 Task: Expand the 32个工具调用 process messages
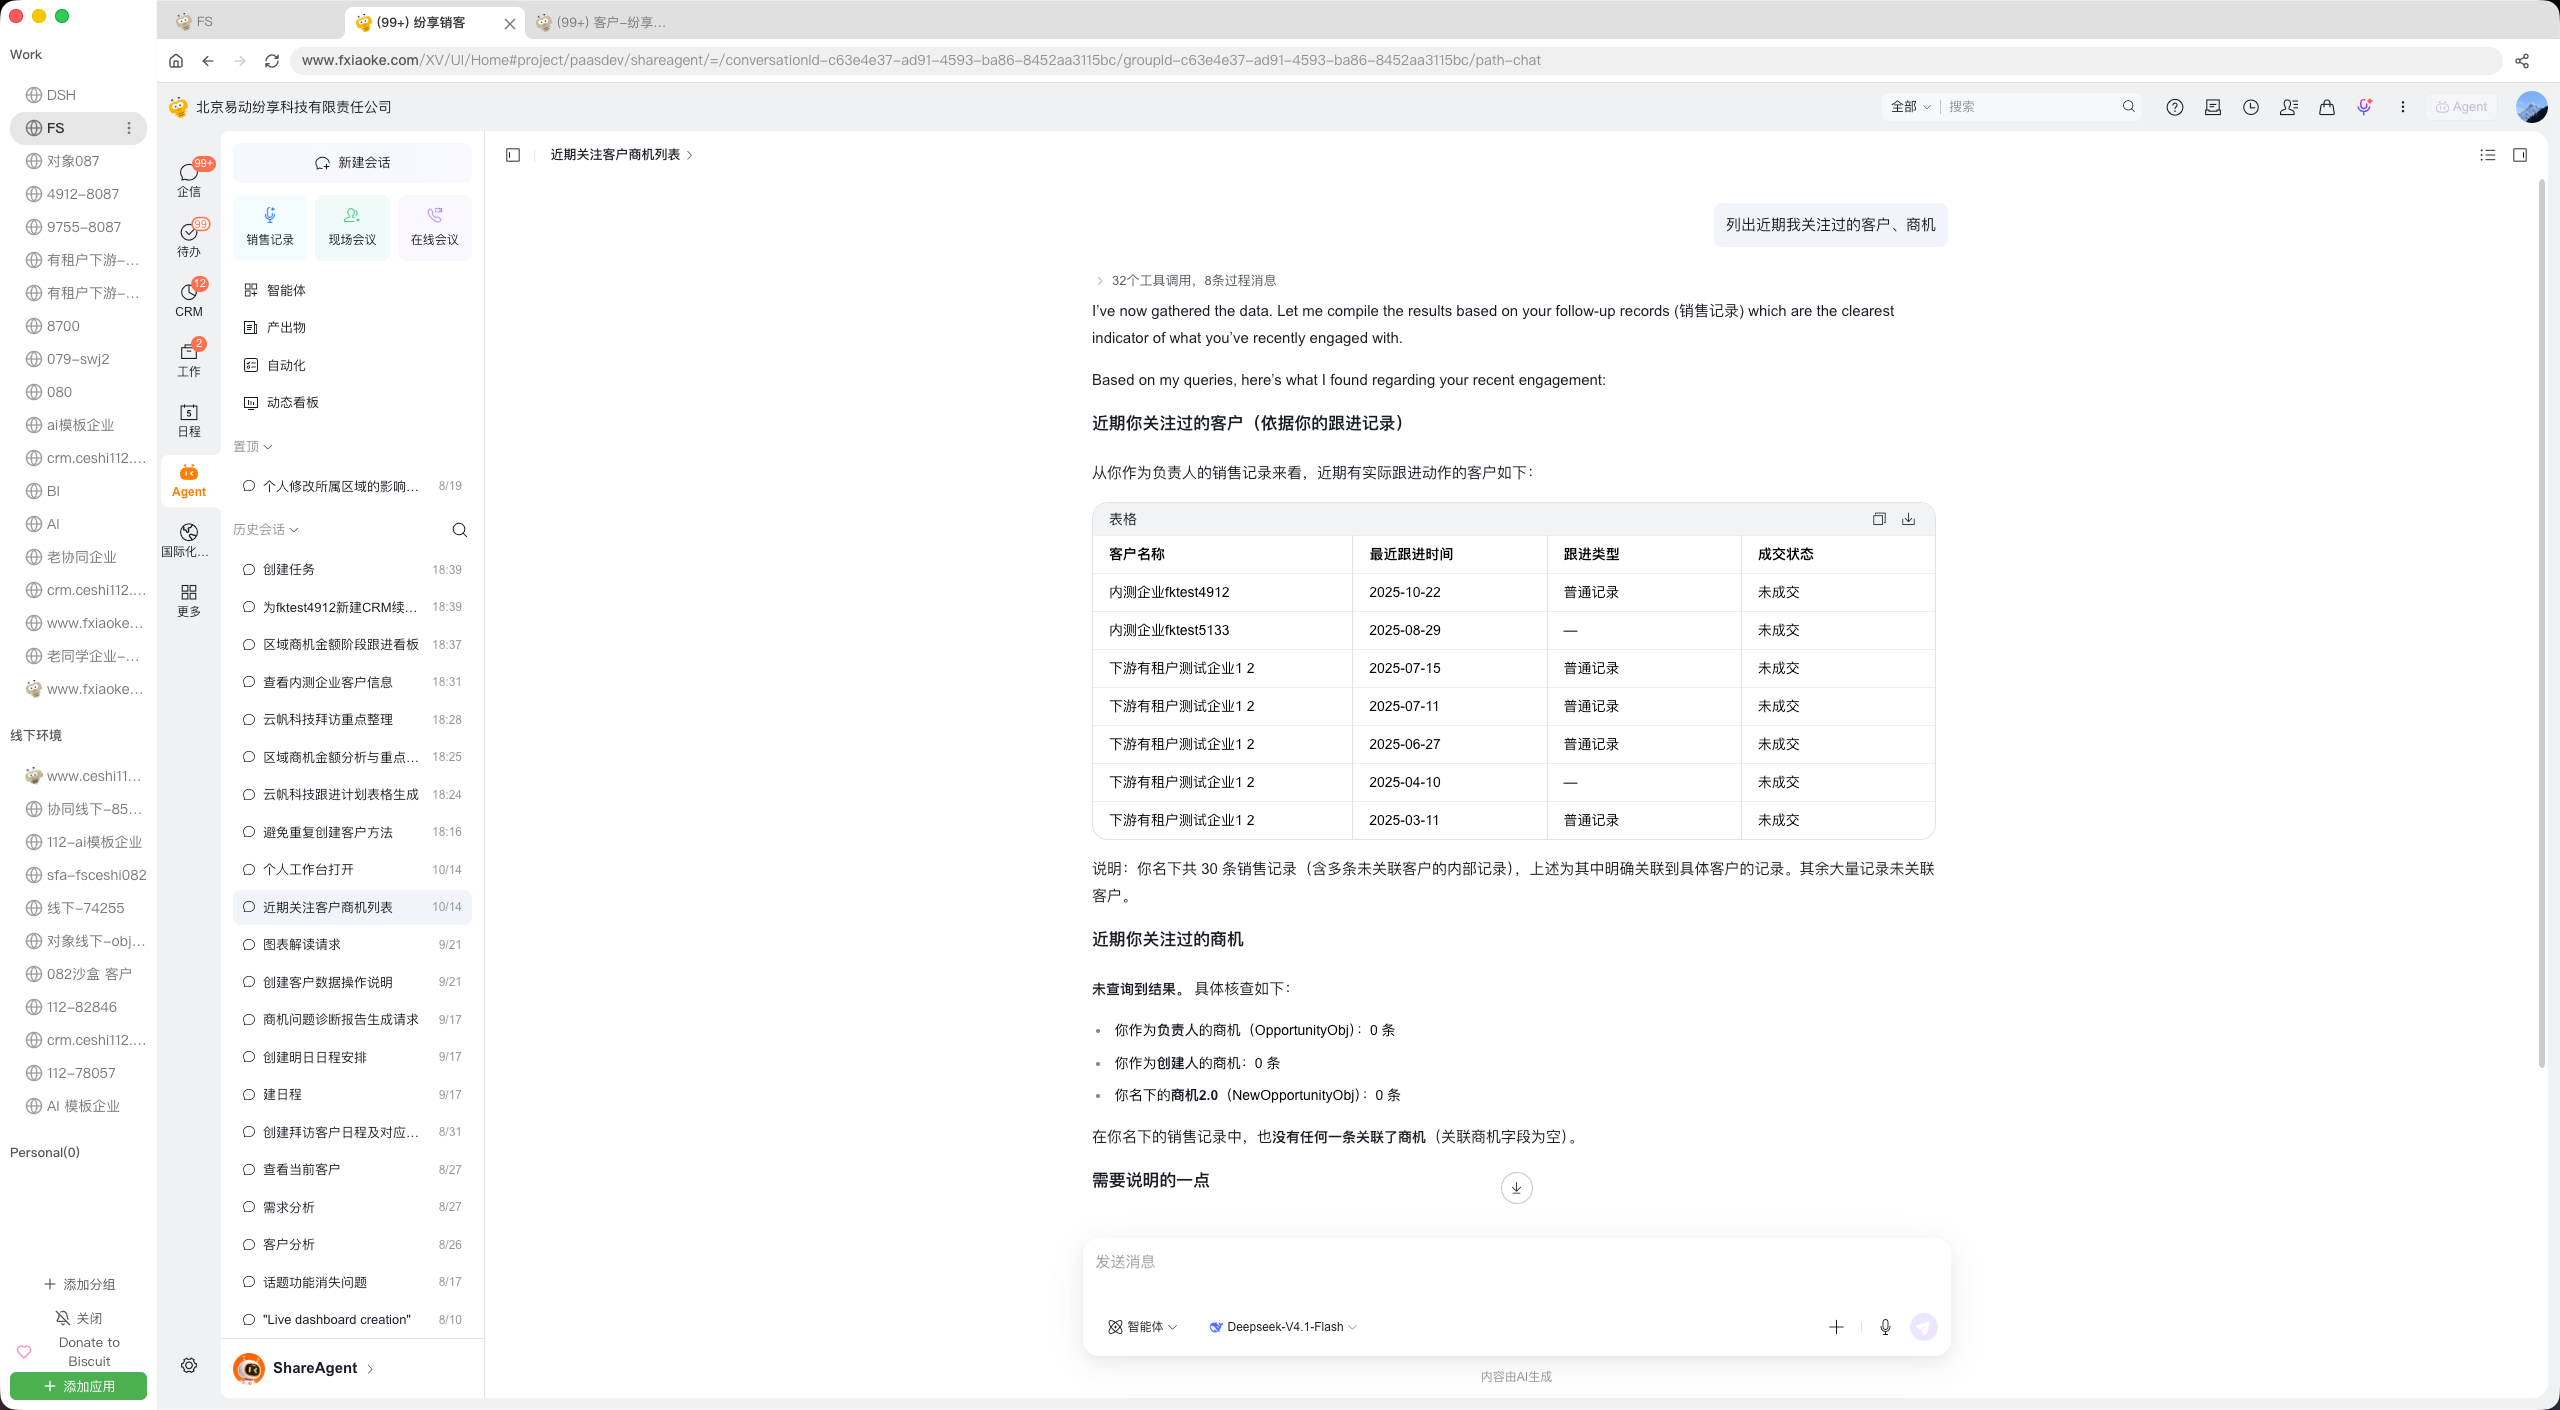pyautogui.click(x=1186, y=281)
